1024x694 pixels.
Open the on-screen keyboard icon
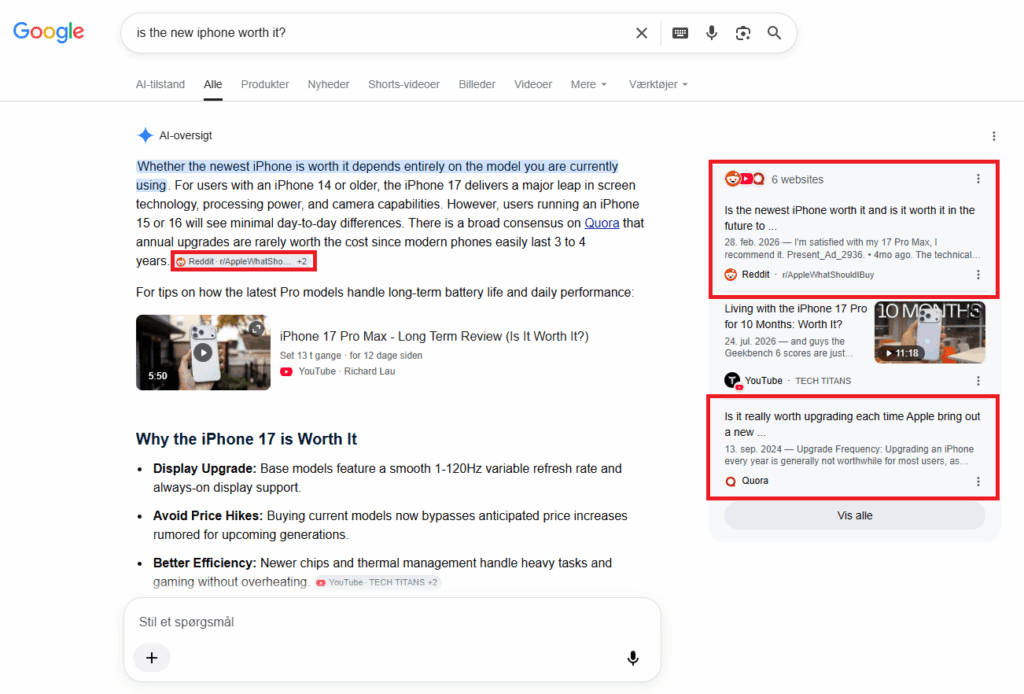pos(680,33)
